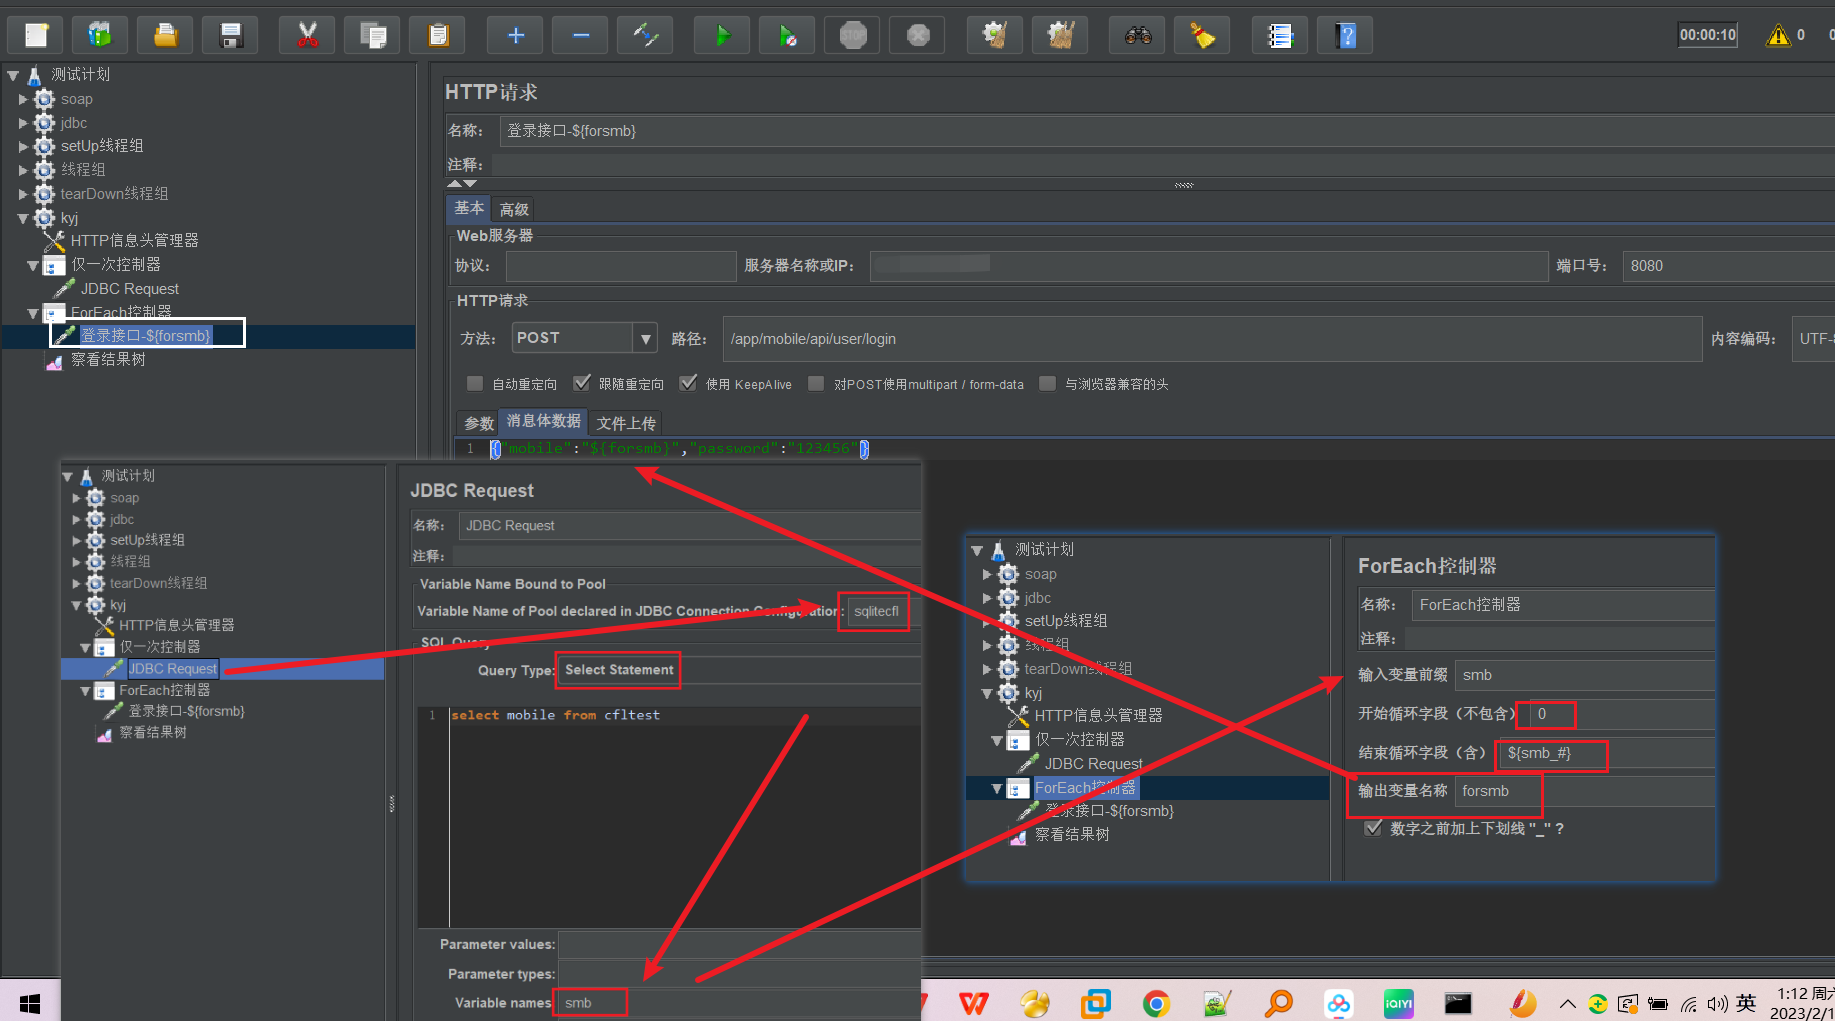Screen dimensions: 1835x1021
Task: Expand the setUp线程组 node in main tree
Action: click(23, 146)
